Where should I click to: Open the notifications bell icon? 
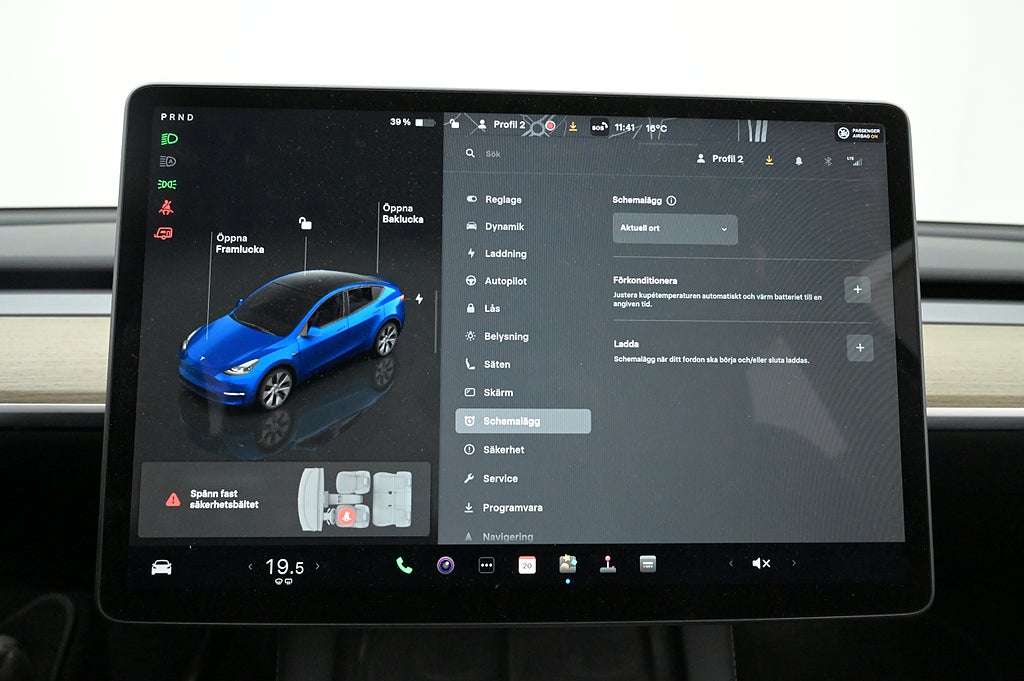[798, 160]
